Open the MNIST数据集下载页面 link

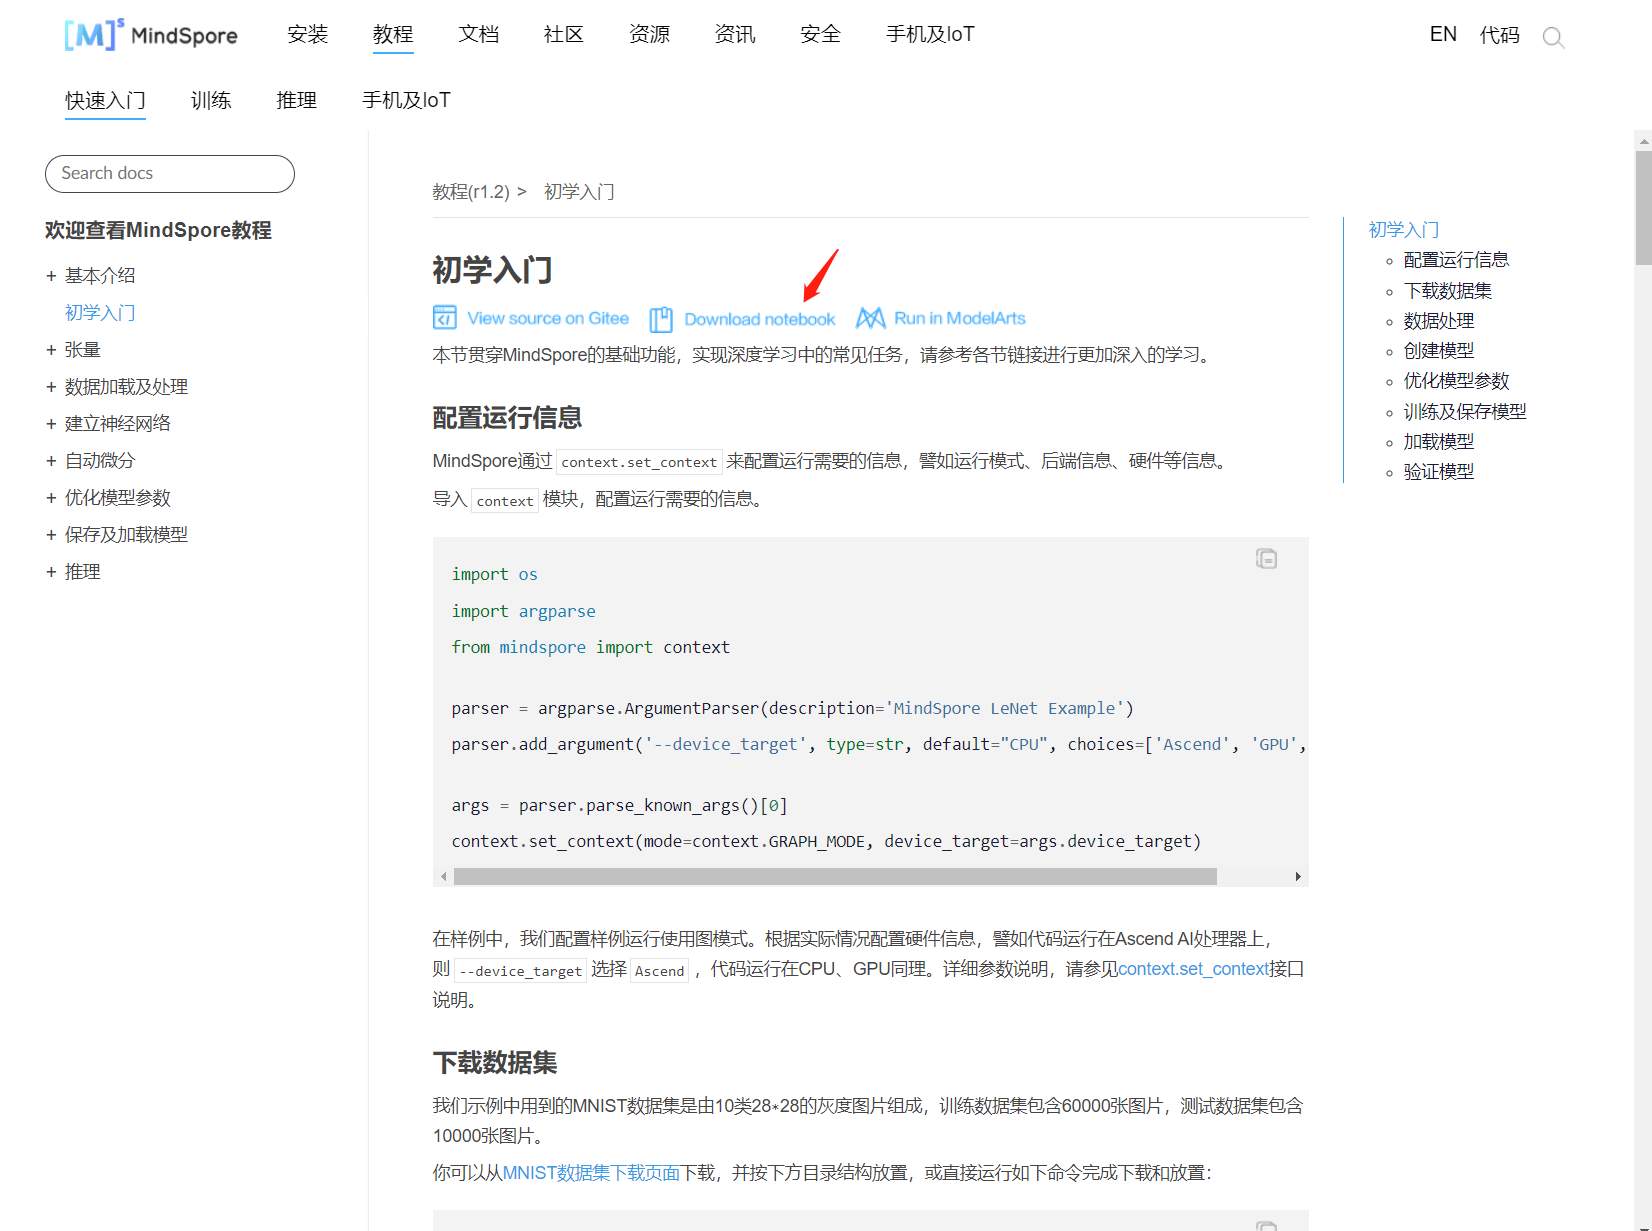tap(591, 1173)
